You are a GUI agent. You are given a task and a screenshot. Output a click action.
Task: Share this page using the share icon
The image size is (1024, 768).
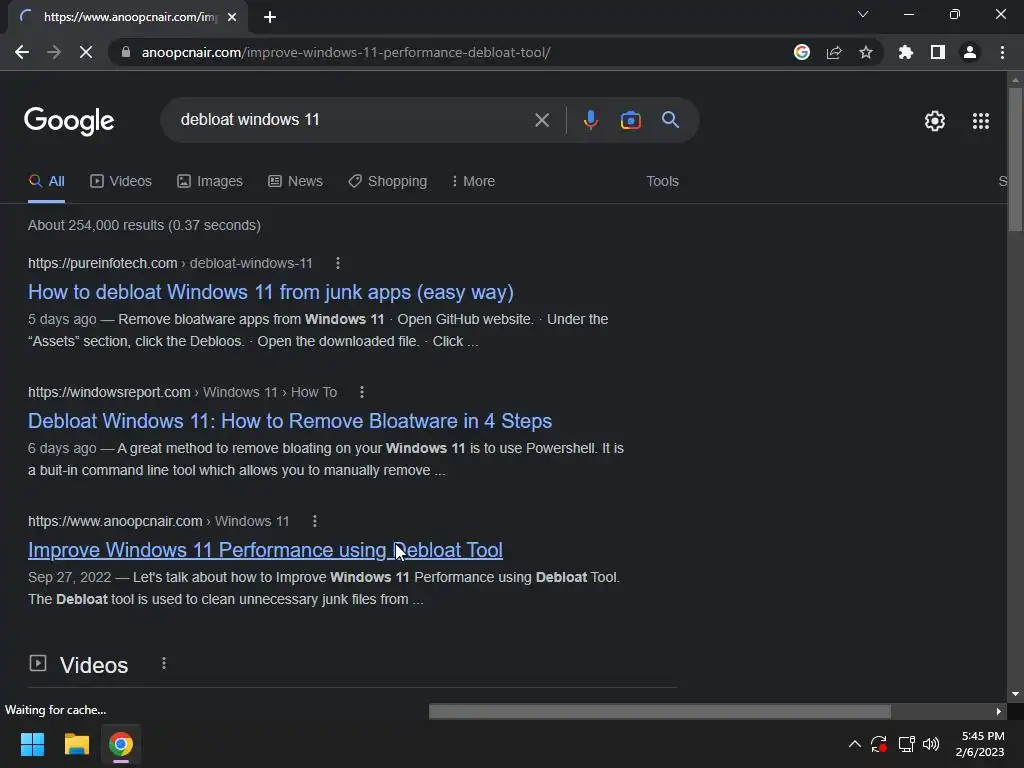coord(834,52)
